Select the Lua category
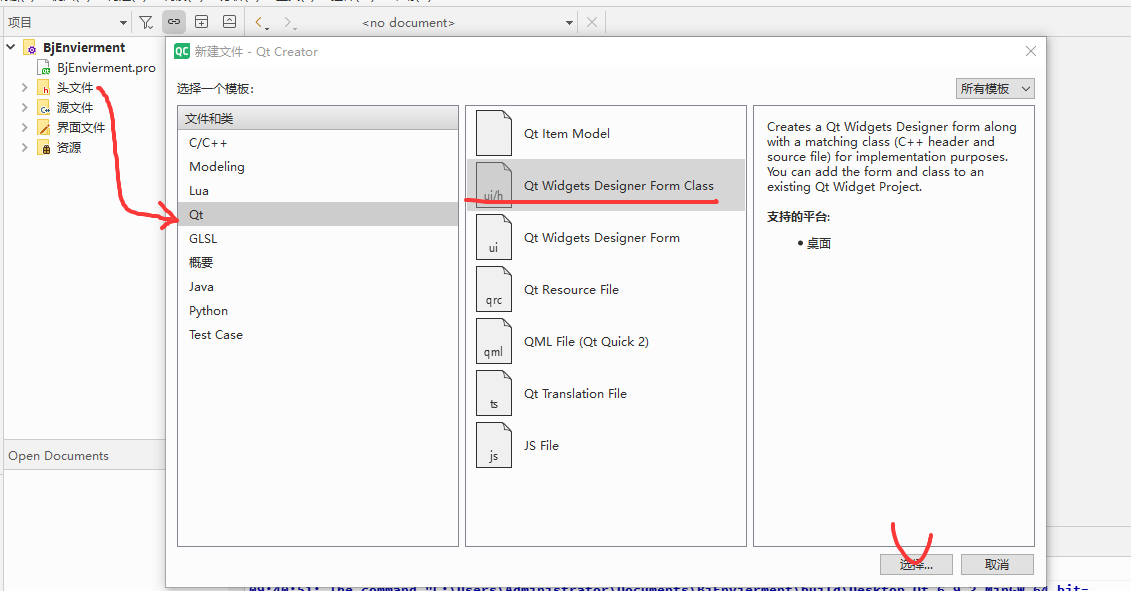Viewport: 1131px width, 591px height. coord(318,191)
